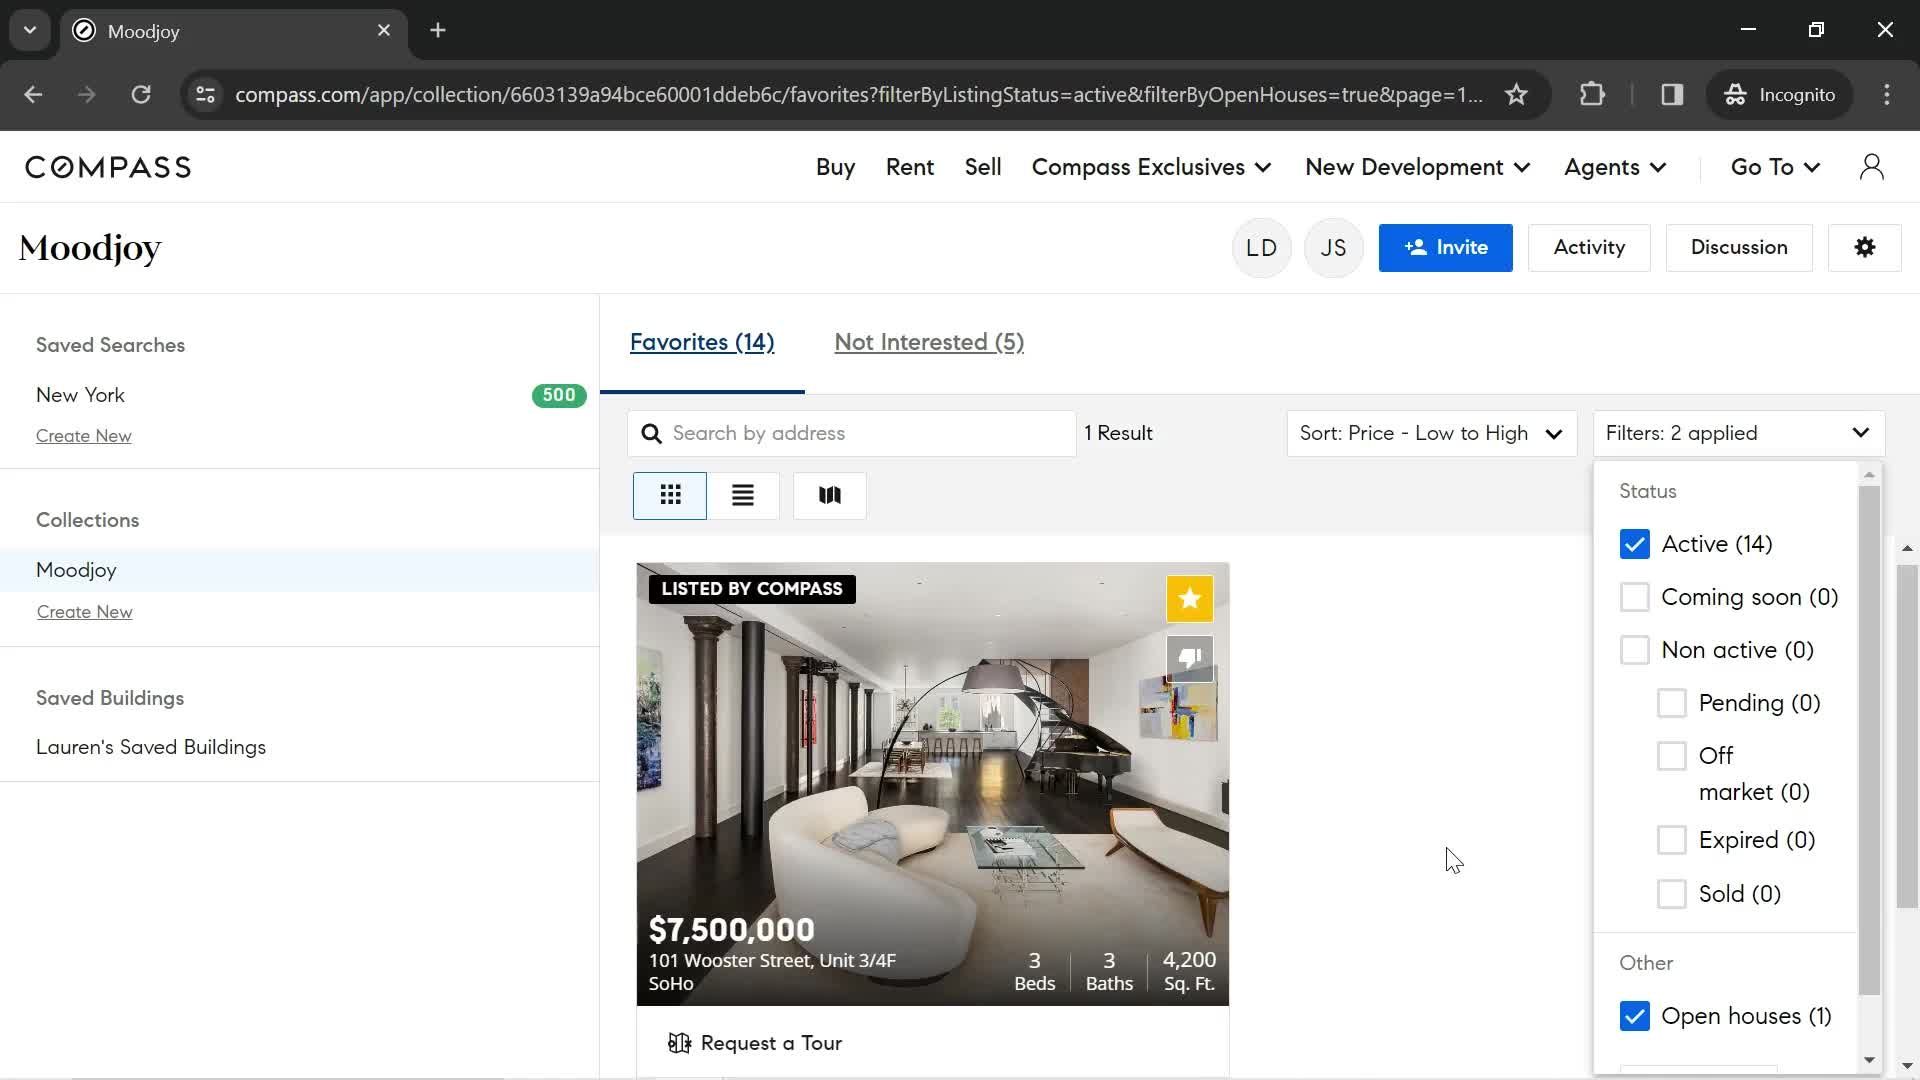This screenshot has width=1920, height=1080.
Task: Open the Sell page
Action: (x=983, y=167)
